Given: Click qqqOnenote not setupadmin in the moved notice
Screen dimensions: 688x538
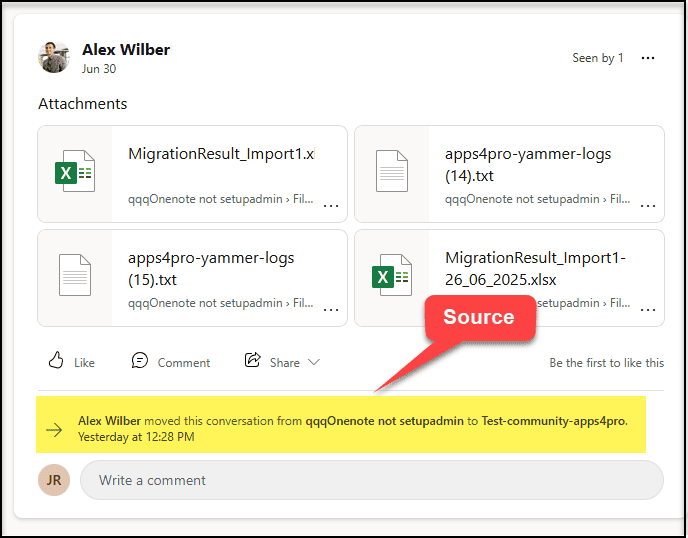Looking at the screenshot, I should [x=384, y=421].
